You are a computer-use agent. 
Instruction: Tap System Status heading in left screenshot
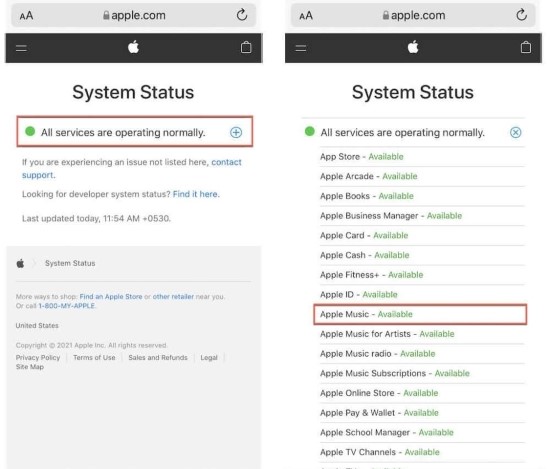tap(133, 92)
